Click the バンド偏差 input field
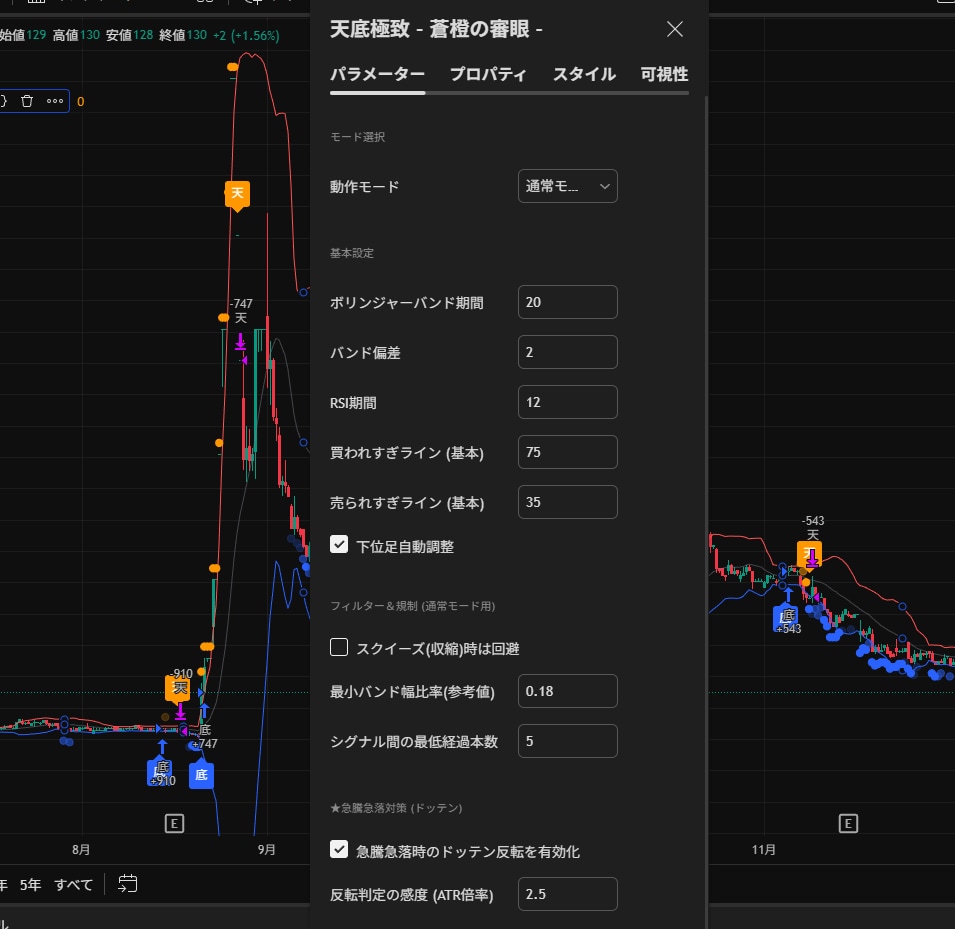955x929 pixels. point(568,352)
